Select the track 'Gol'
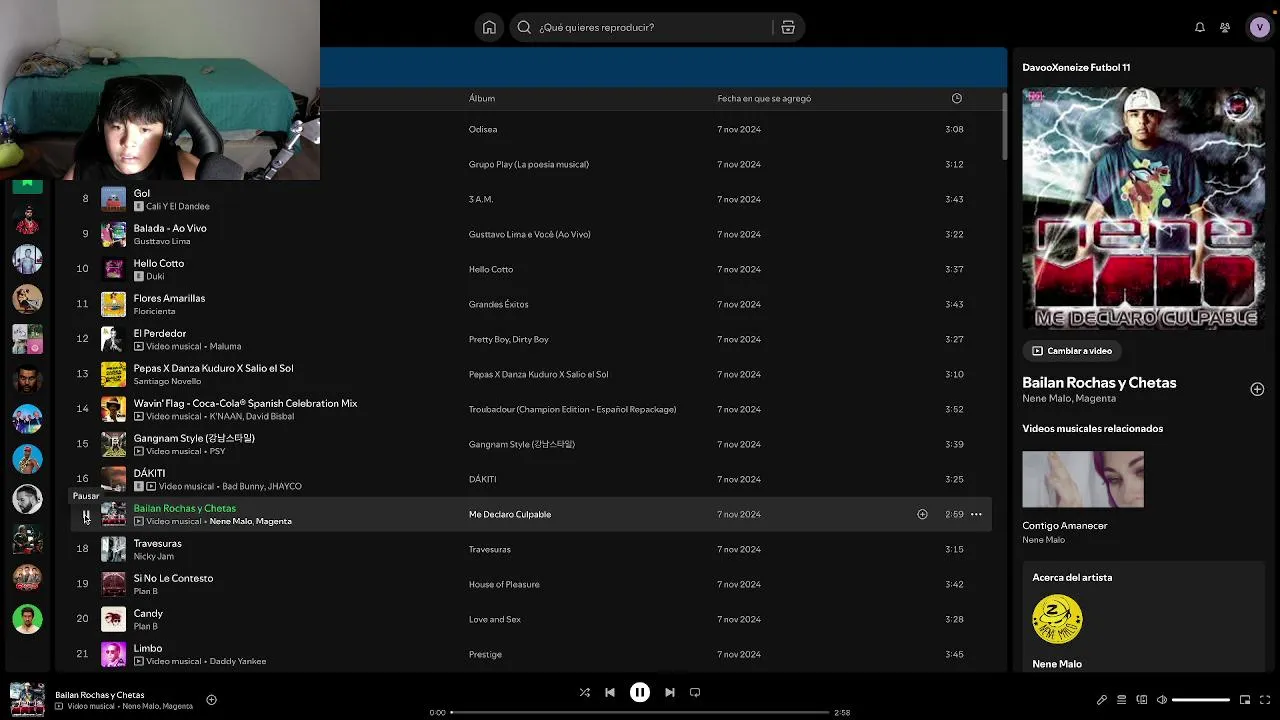This screenshot has height=720, width=1280. tap(142, 193)
